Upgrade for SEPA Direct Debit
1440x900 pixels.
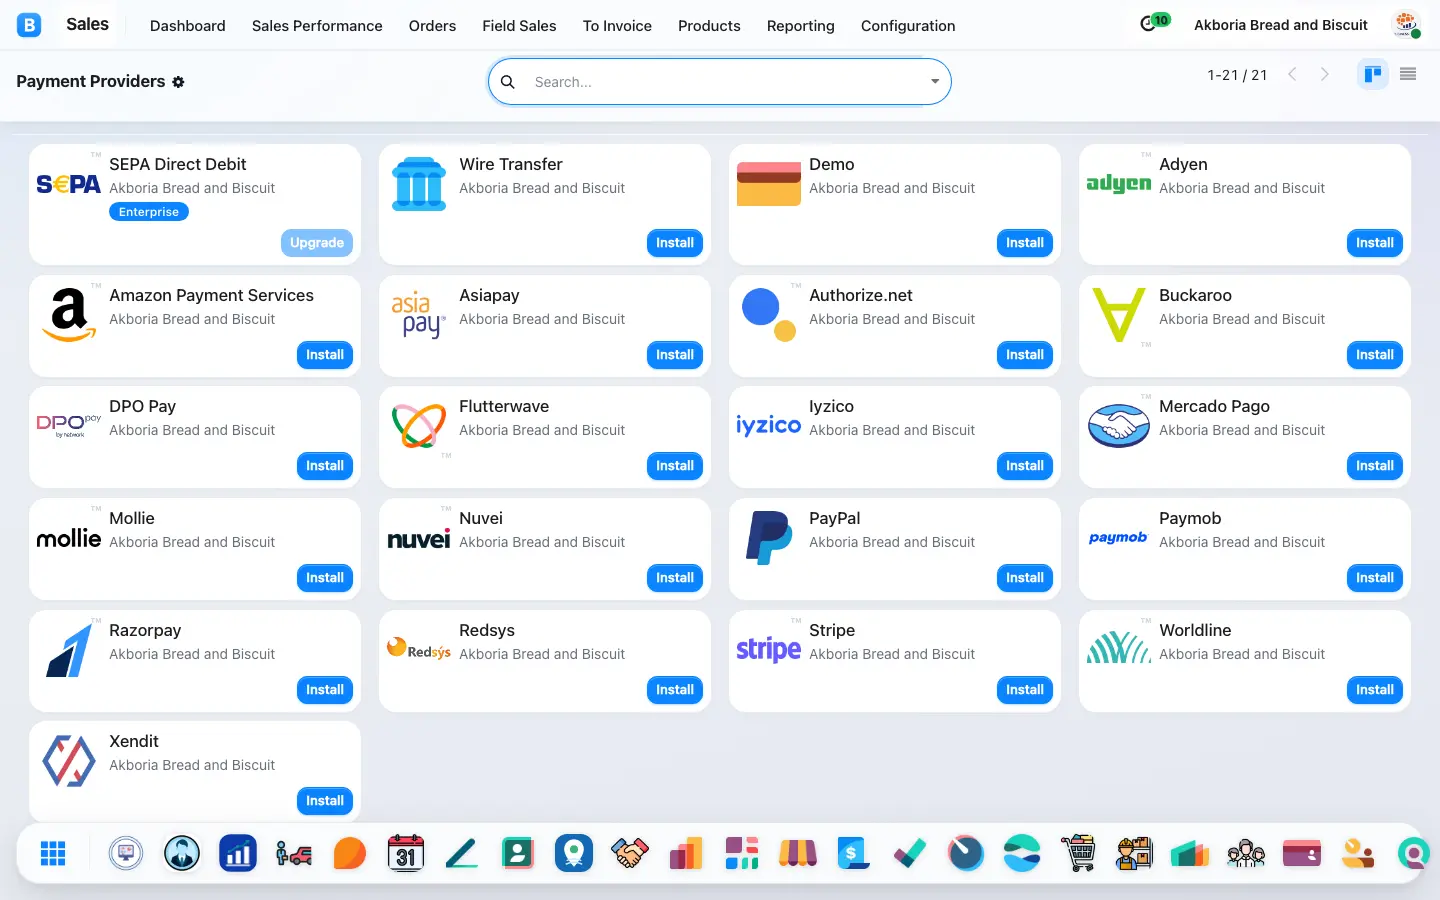(316, 243)
